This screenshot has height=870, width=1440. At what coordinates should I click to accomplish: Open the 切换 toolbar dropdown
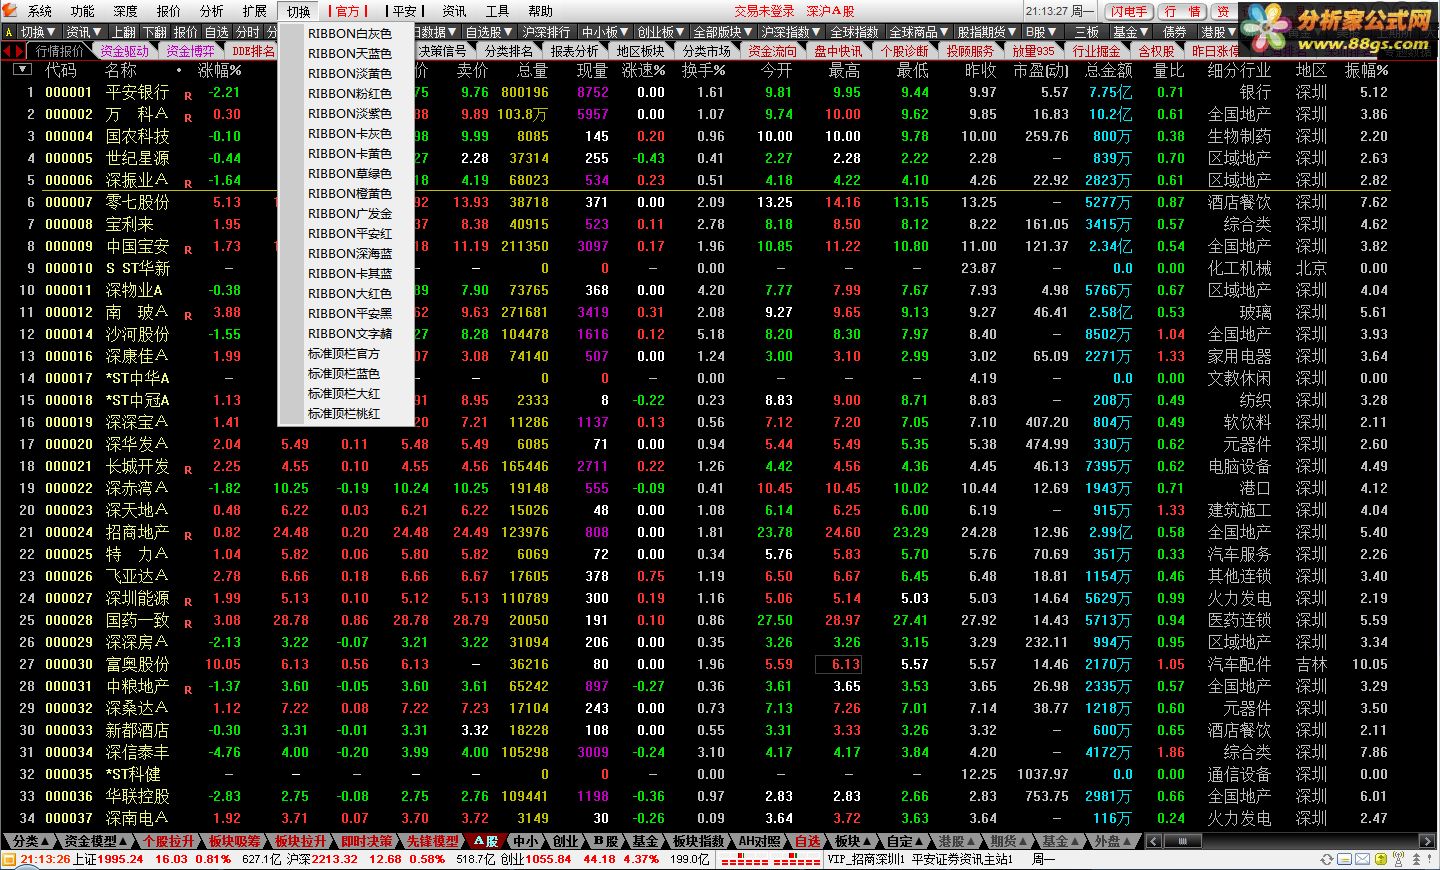[x=38, y=32]
